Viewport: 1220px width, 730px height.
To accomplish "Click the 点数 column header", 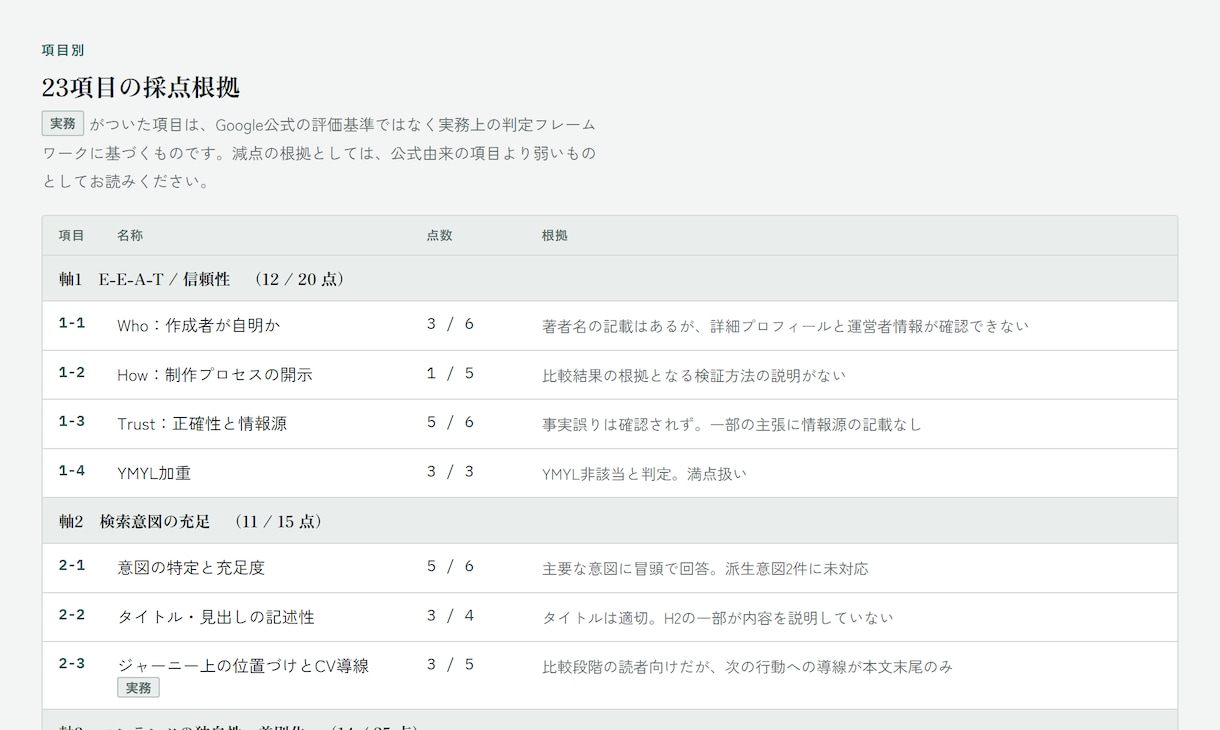I will [440, 236].
